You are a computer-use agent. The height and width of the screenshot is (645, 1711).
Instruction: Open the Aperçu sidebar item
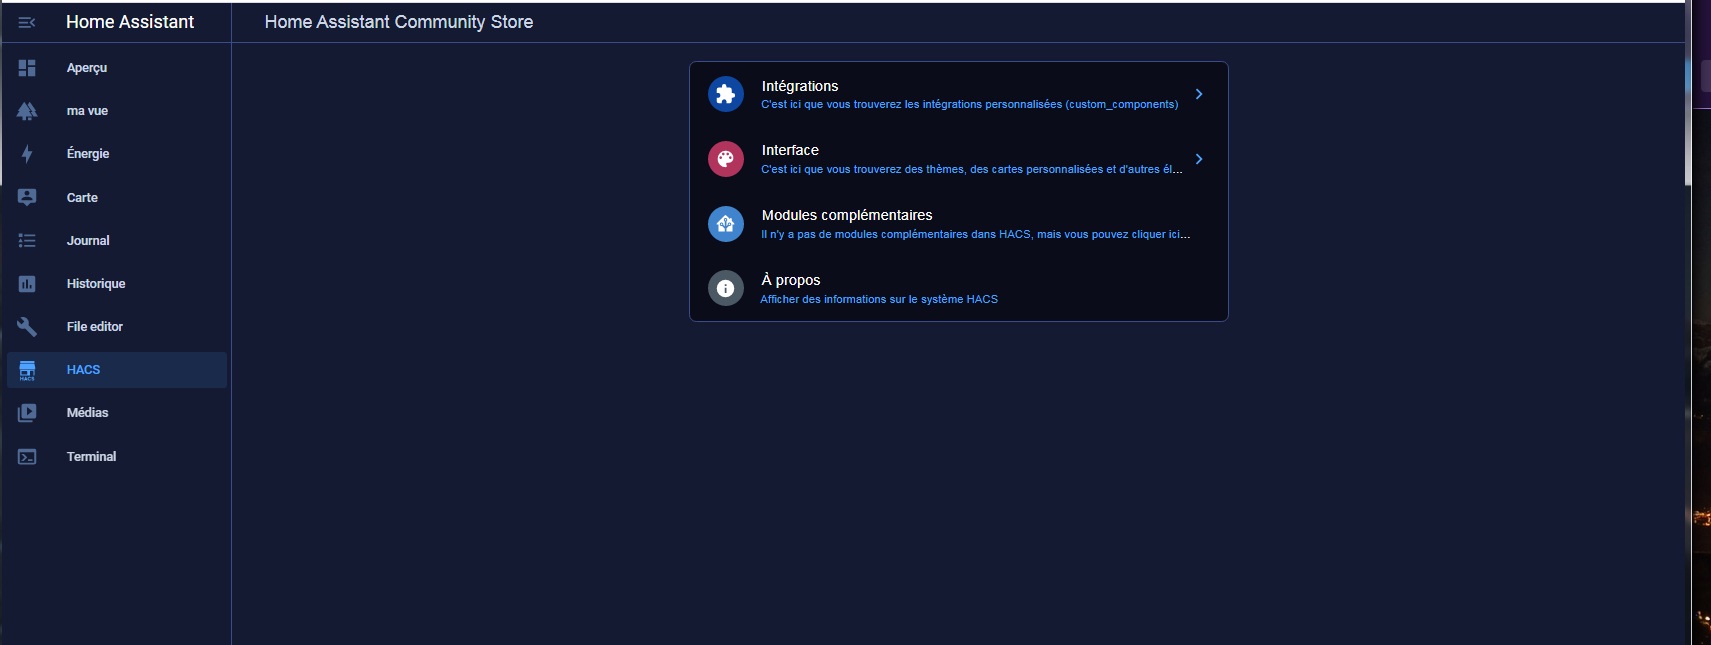(x=117, y=68)
